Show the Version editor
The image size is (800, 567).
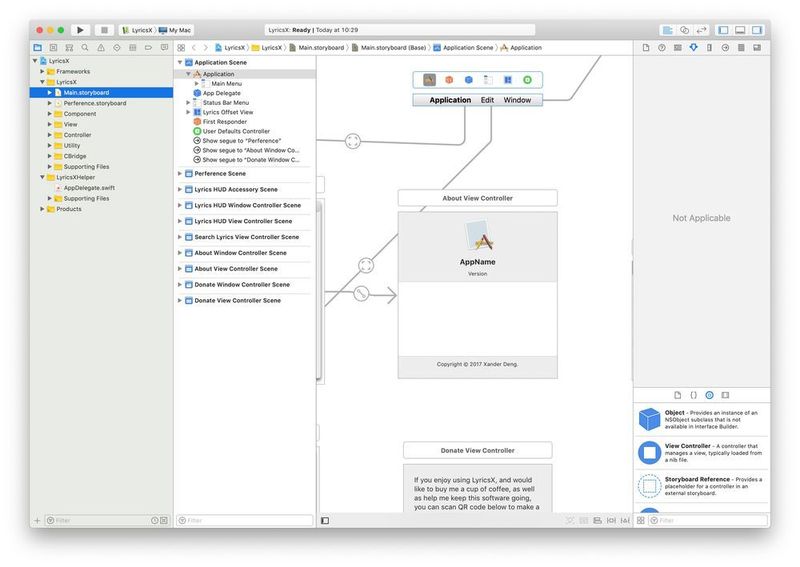pyautogui.click(x=702, y=30)
